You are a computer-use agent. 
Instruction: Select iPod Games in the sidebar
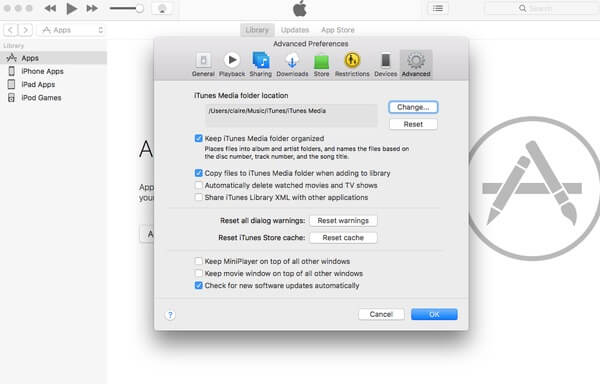click(x=54, y=98)
